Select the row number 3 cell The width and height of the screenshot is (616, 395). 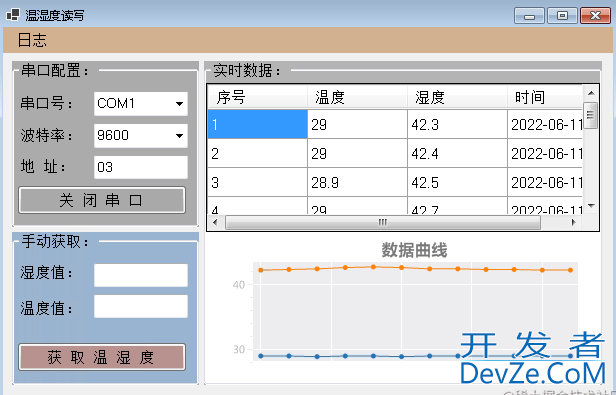click(x=257, y=182)
